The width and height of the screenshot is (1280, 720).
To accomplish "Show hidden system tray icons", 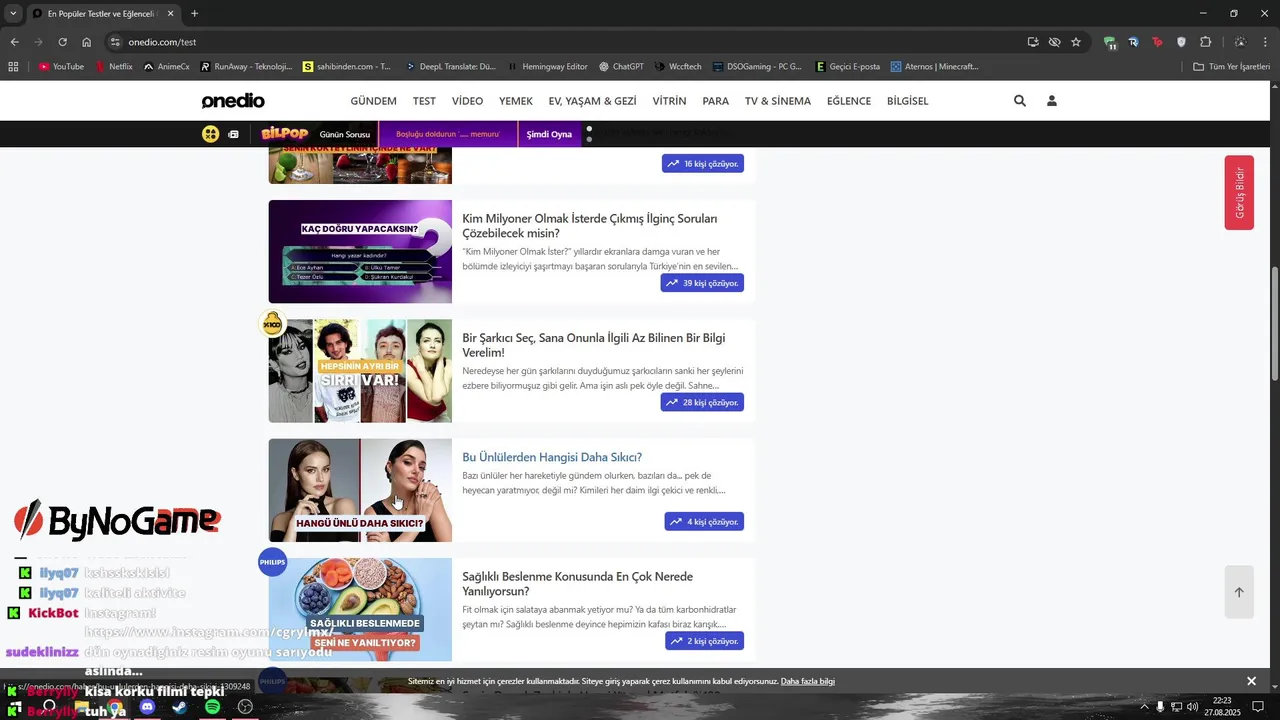I will click(1144, 707).
